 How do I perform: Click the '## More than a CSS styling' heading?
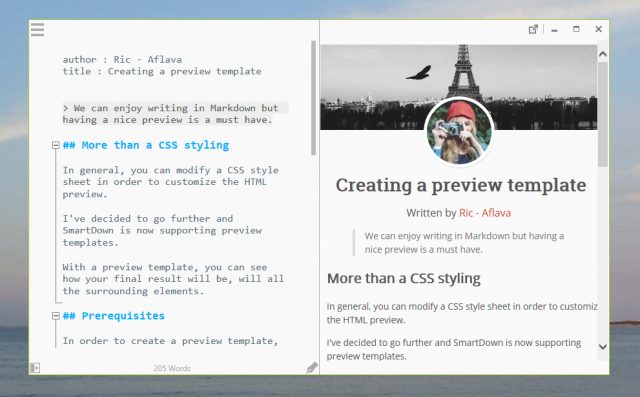point(146,145)
